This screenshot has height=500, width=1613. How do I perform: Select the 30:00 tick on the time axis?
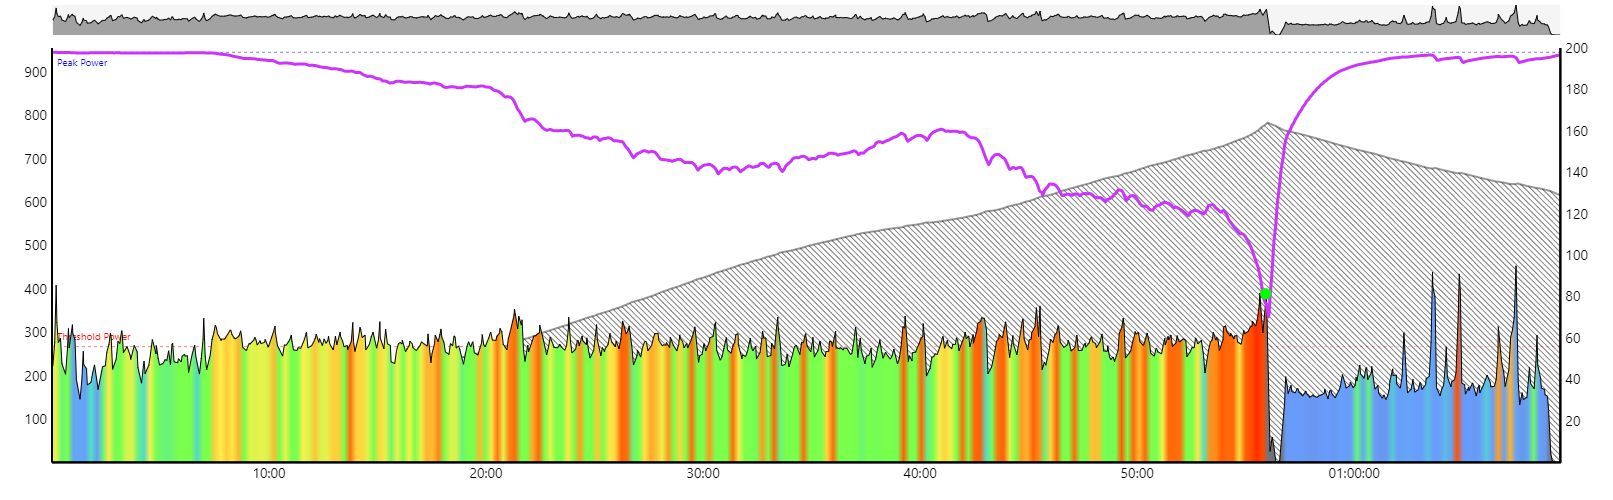[703, 474]
